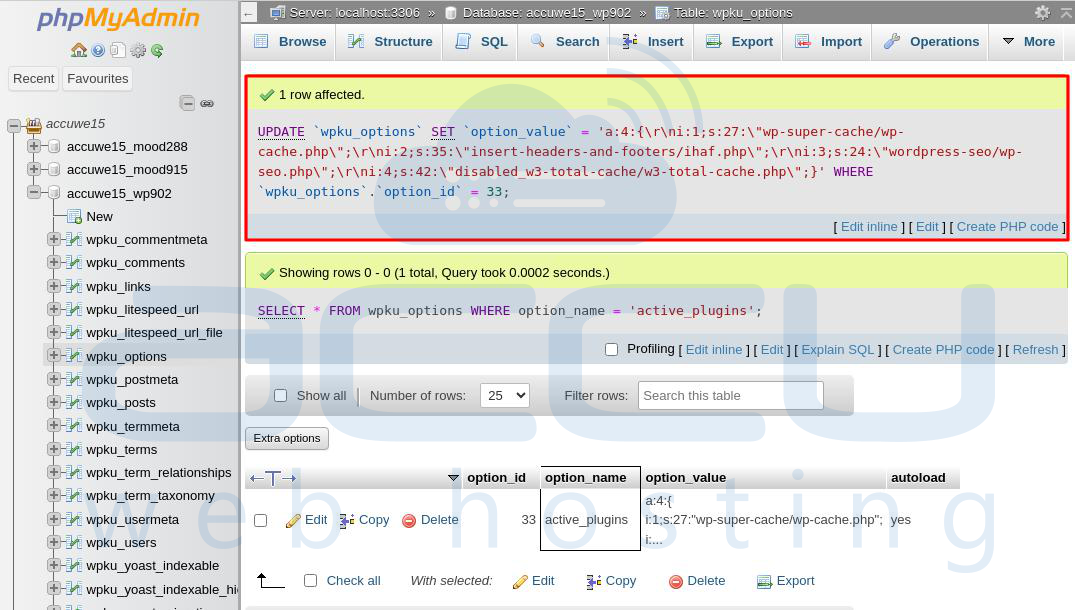Click the server icon in the breadcrumb
This screenshot has height=610, width=1075.
(x=277, y=12)
